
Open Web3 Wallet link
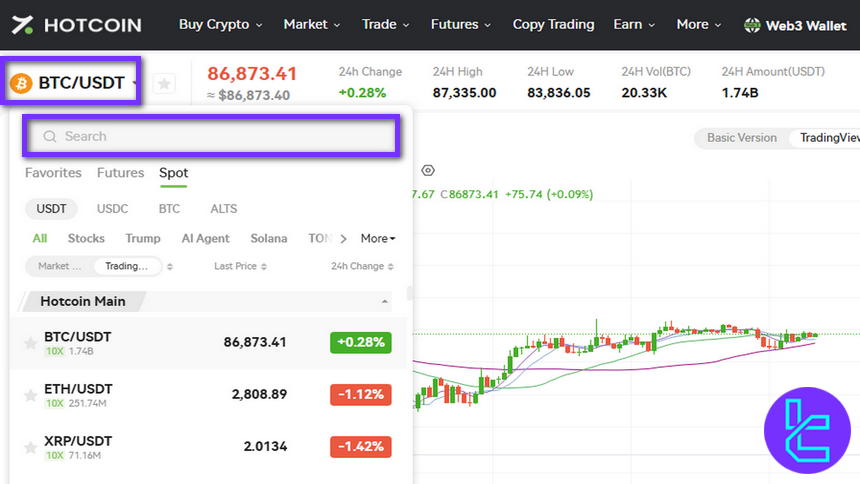click(x=795, y=25)
